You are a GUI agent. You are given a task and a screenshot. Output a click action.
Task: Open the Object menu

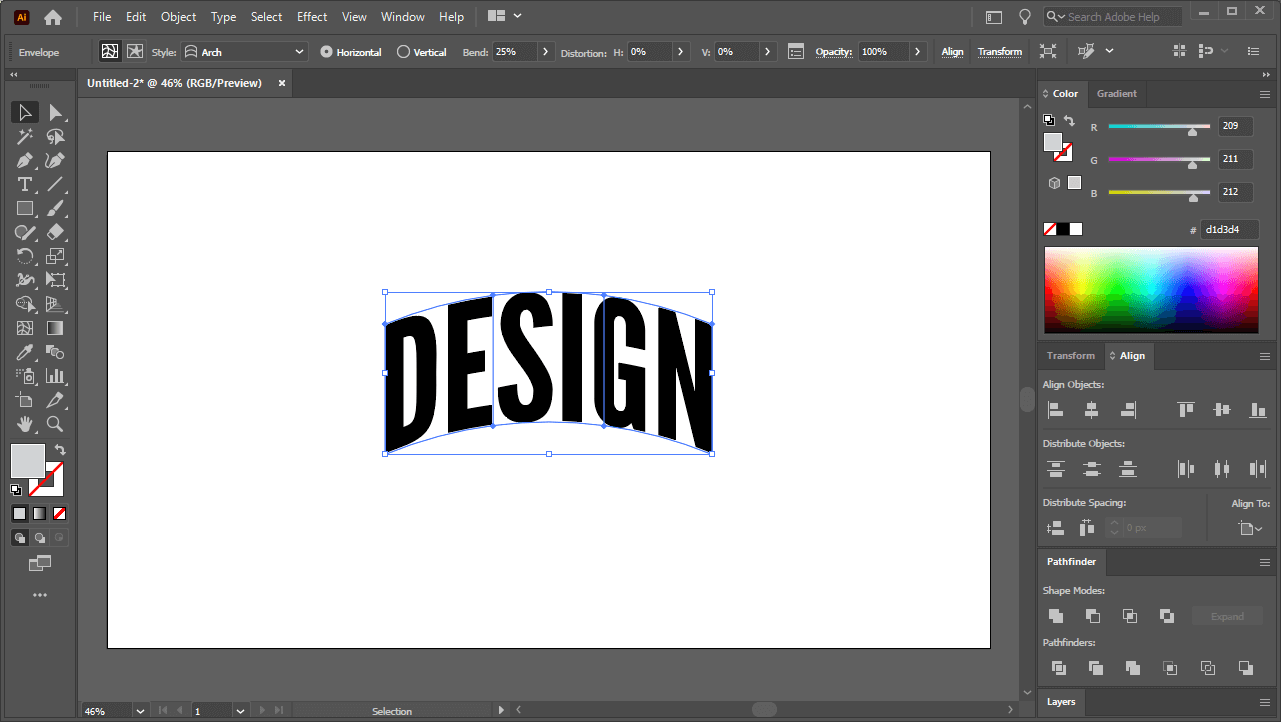click(x=179, y=17)
